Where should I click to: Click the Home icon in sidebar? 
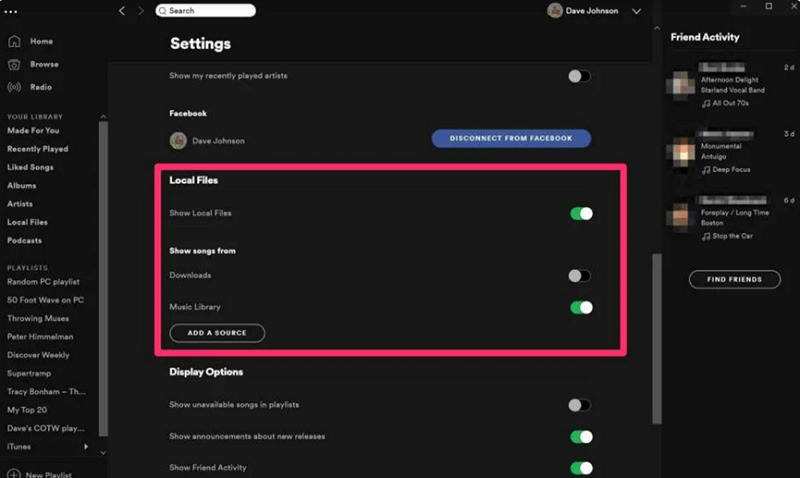pos(14,42)
